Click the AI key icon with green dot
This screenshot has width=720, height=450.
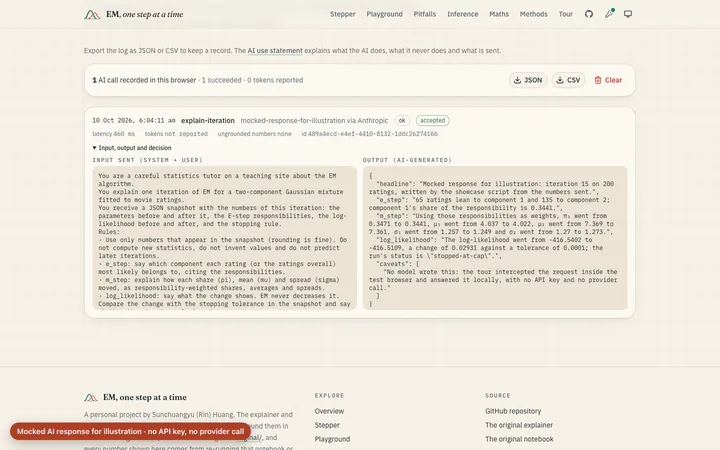(x=609, y=14)
